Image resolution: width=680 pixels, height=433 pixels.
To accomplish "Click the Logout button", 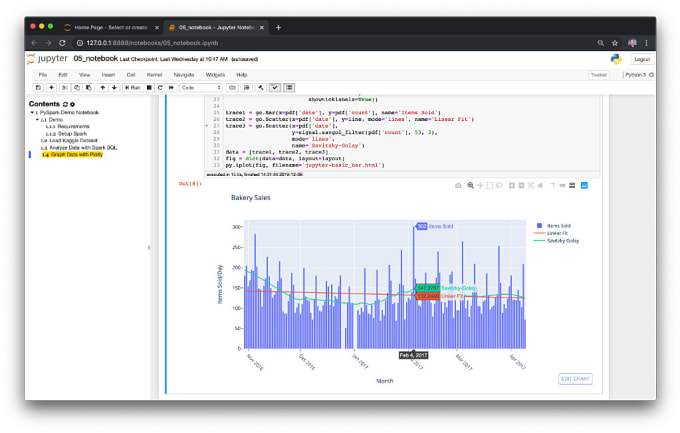I will [x=642, y=59].
